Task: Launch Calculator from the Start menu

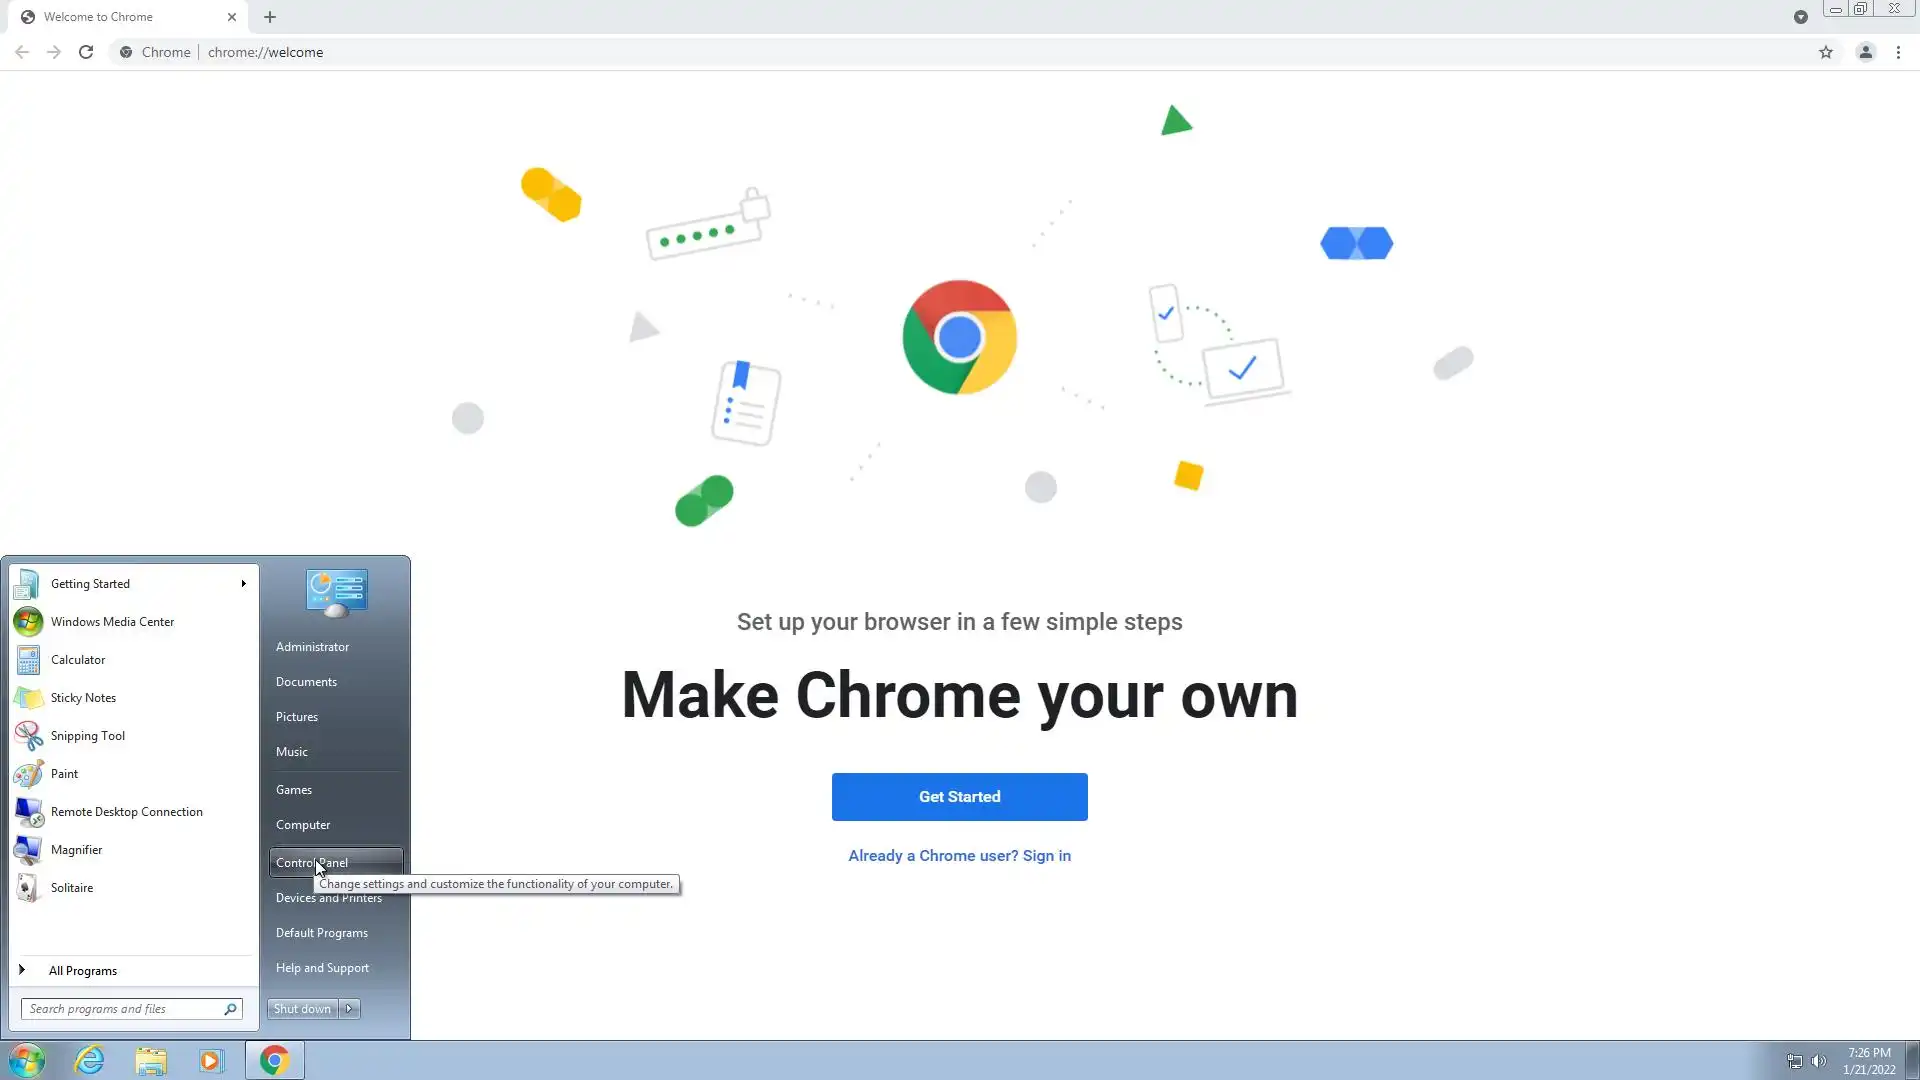Action: pos(78,660)
